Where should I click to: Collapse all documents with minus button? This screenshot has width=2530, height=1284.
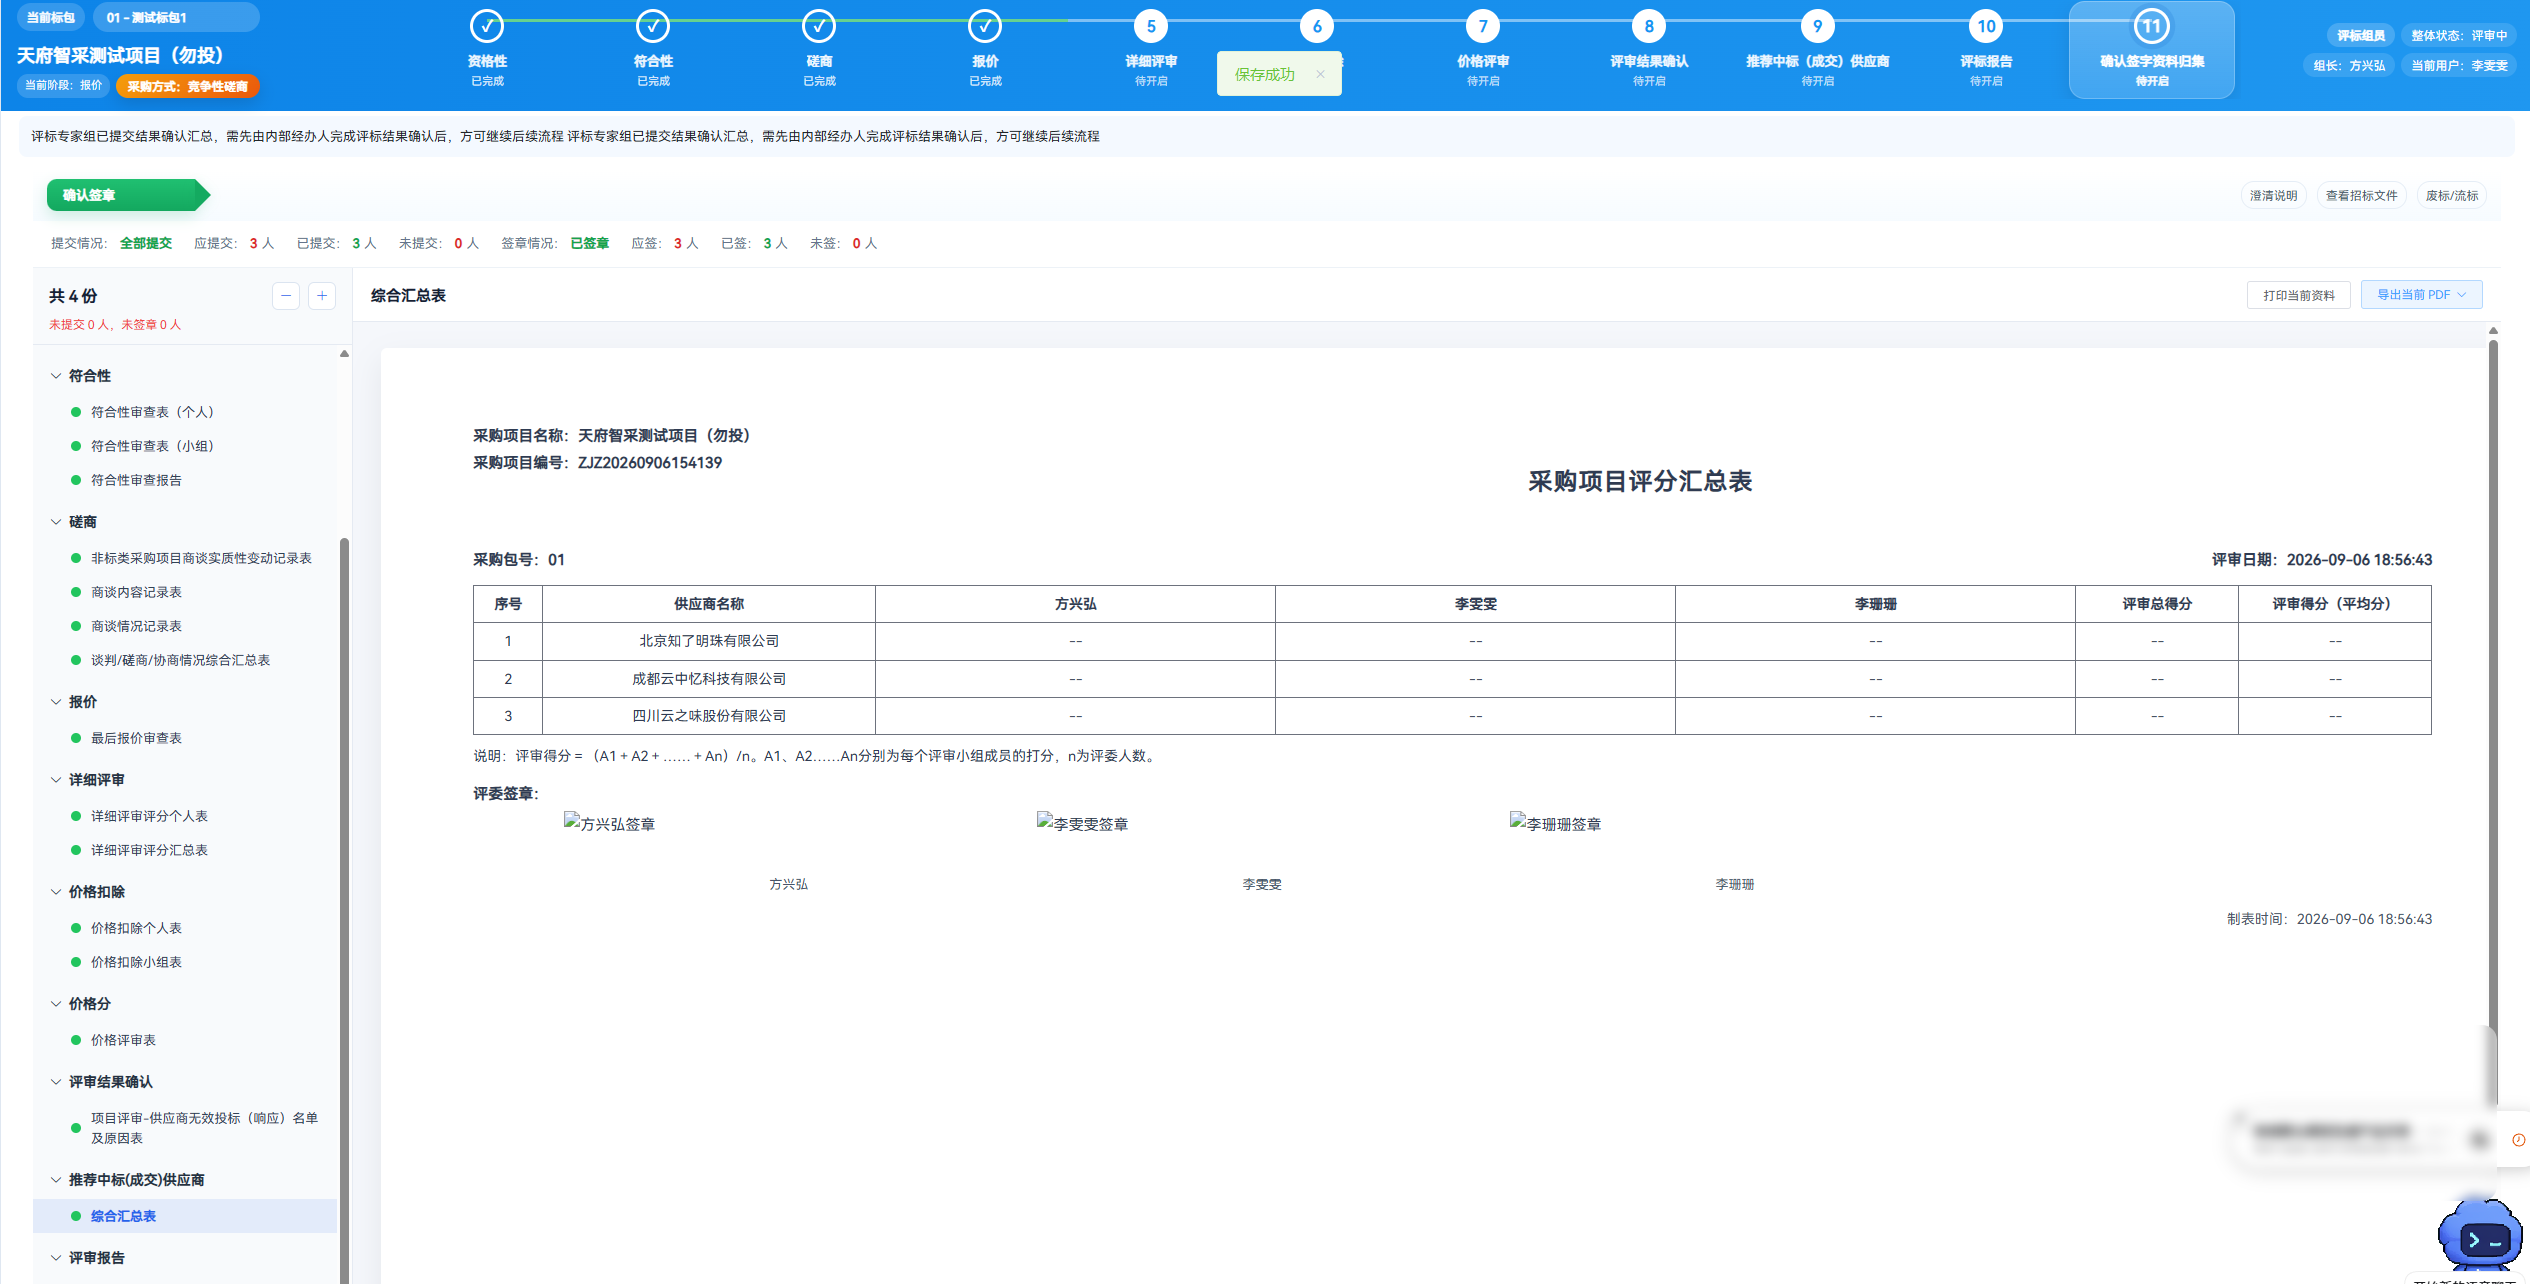[x=286, y=296]
